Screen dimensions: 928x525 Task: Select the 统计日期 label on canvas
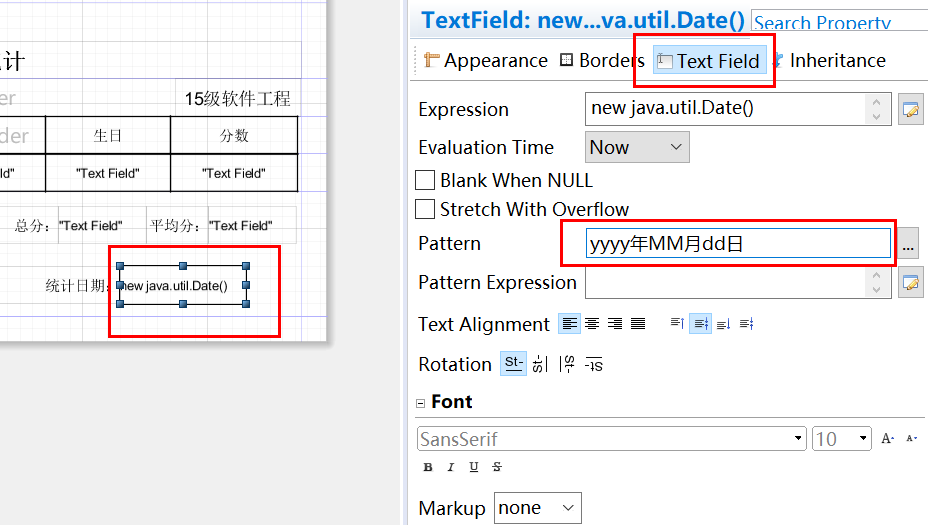pyautogui.click(x=78, y=286)
